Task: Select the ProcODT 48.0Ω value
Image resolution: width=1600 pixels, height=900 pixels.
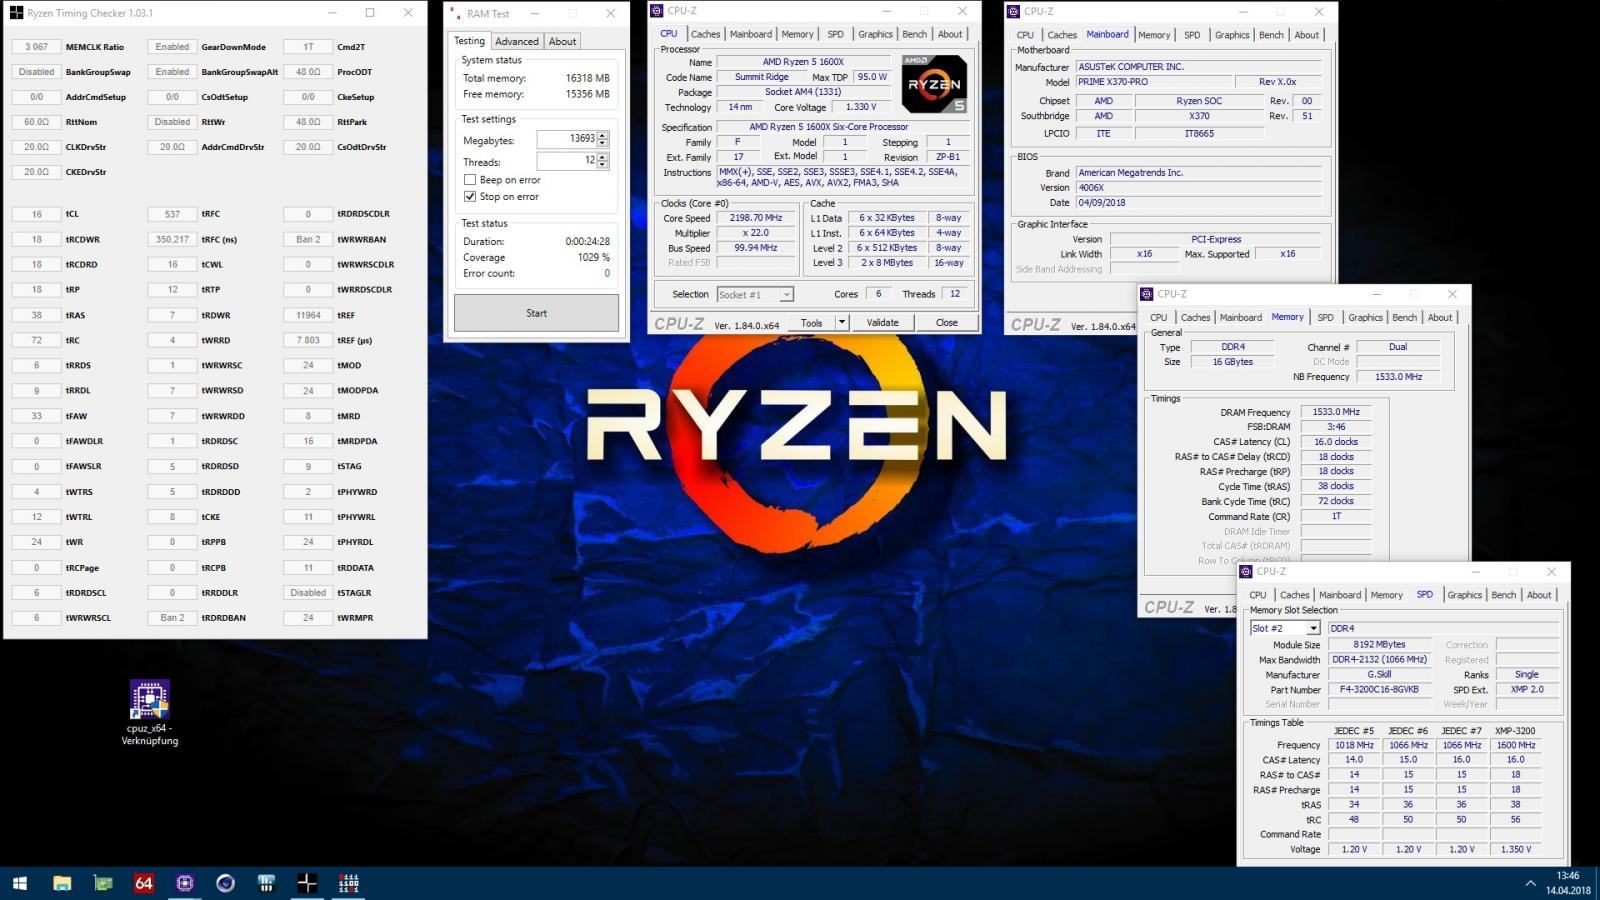Action: tap(308, 72)
